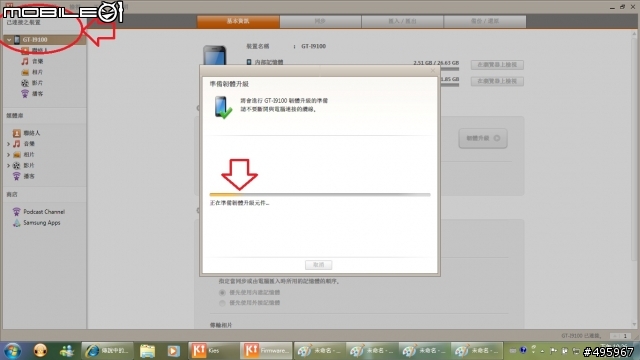Click the 韌體升級 firmware upgrade button
640x360 pixels.
click(x=483, y=138)
